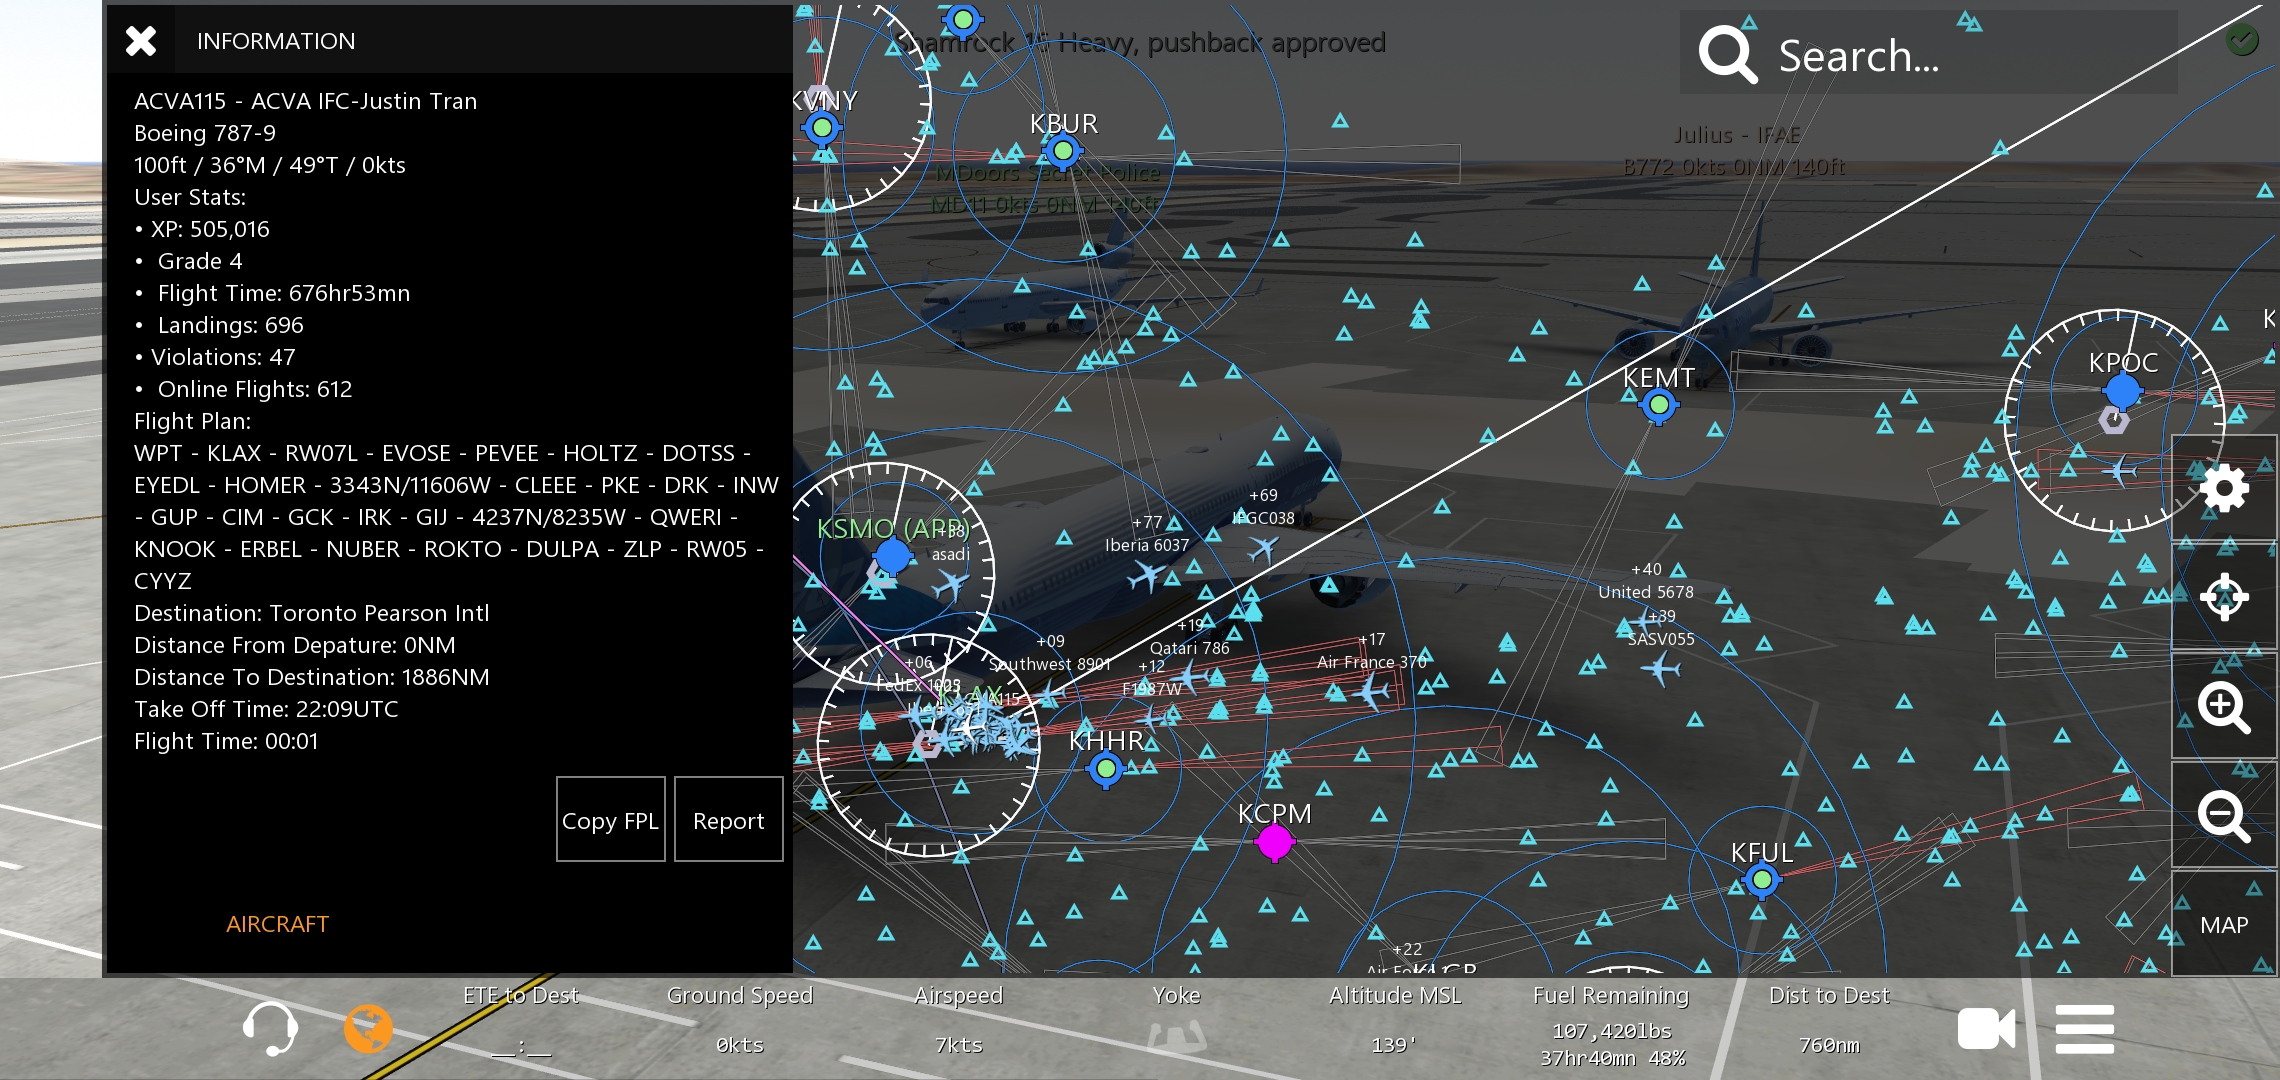Click the green connection status checkmark
2280x1080 pixels.
[2242, 40]
